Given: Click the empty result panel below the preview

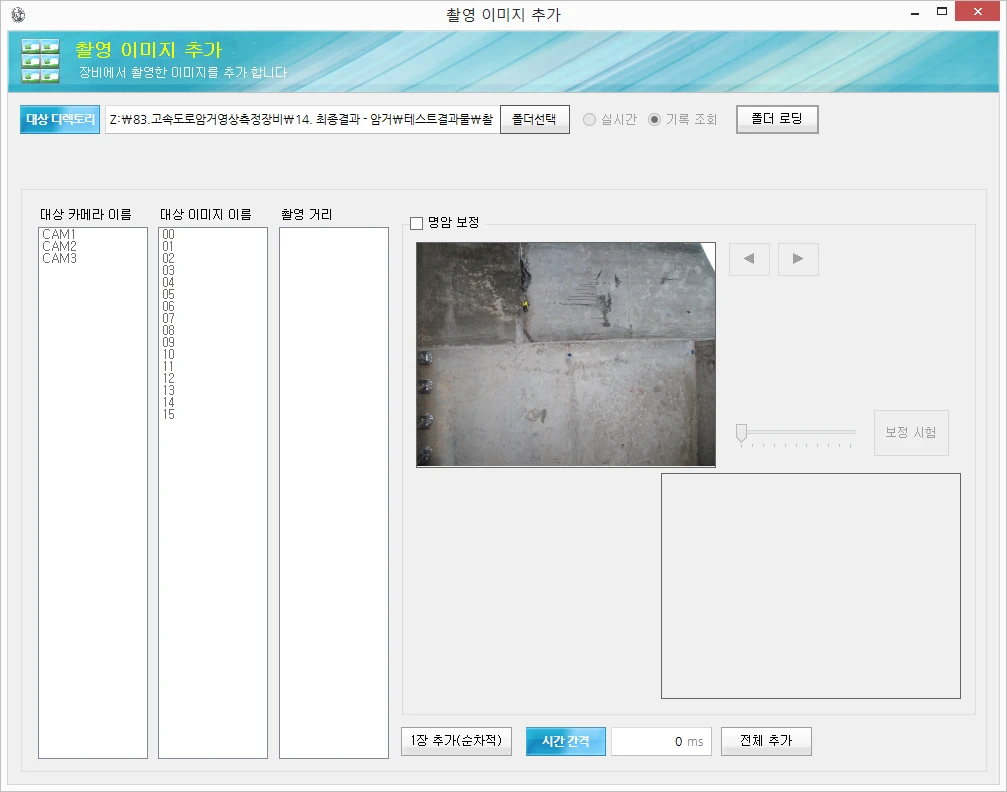Looking at the screenshot, I should pos(810,586).
